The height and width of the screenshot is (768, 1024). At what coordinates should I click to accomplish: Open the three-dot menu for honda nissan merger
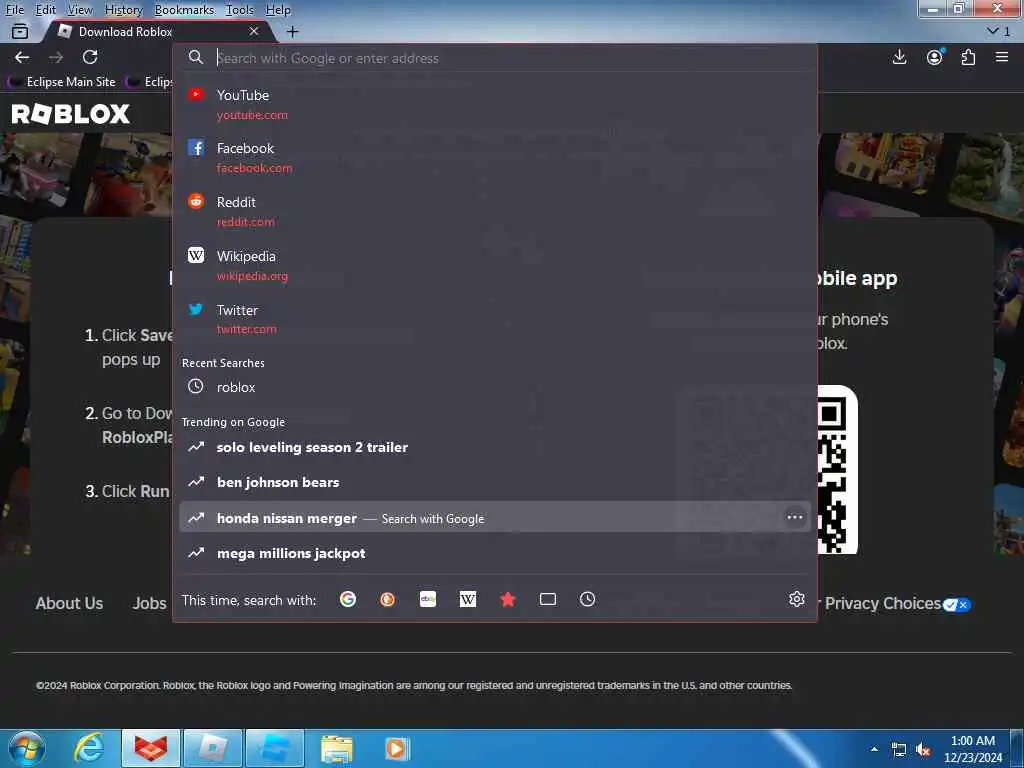point(795,517)
